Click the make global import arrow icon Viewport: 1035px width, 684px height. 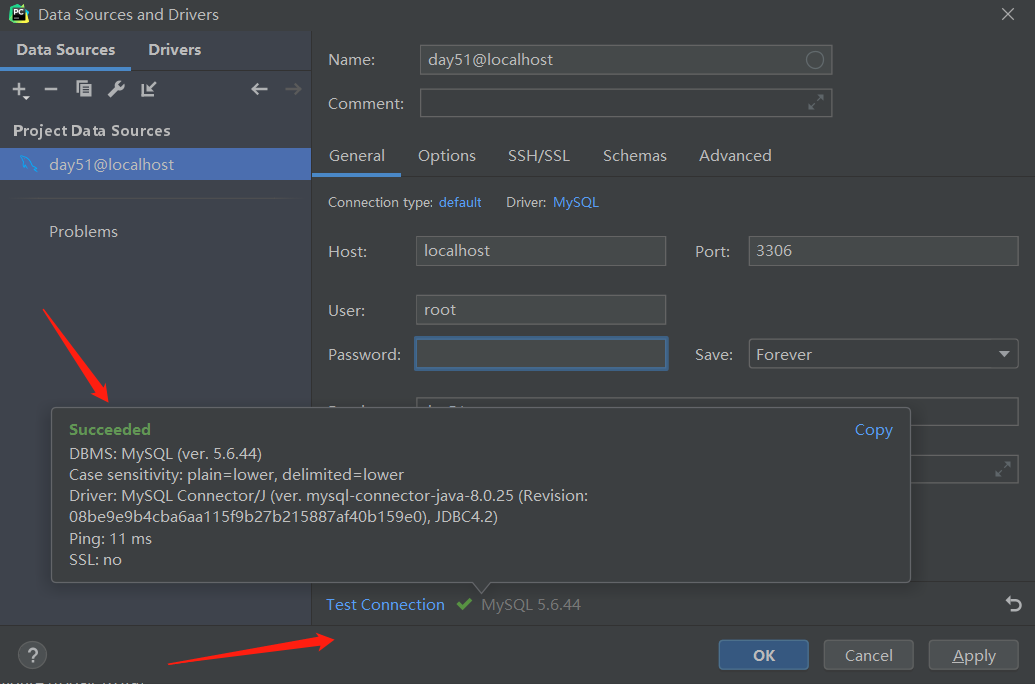[149, 88]
